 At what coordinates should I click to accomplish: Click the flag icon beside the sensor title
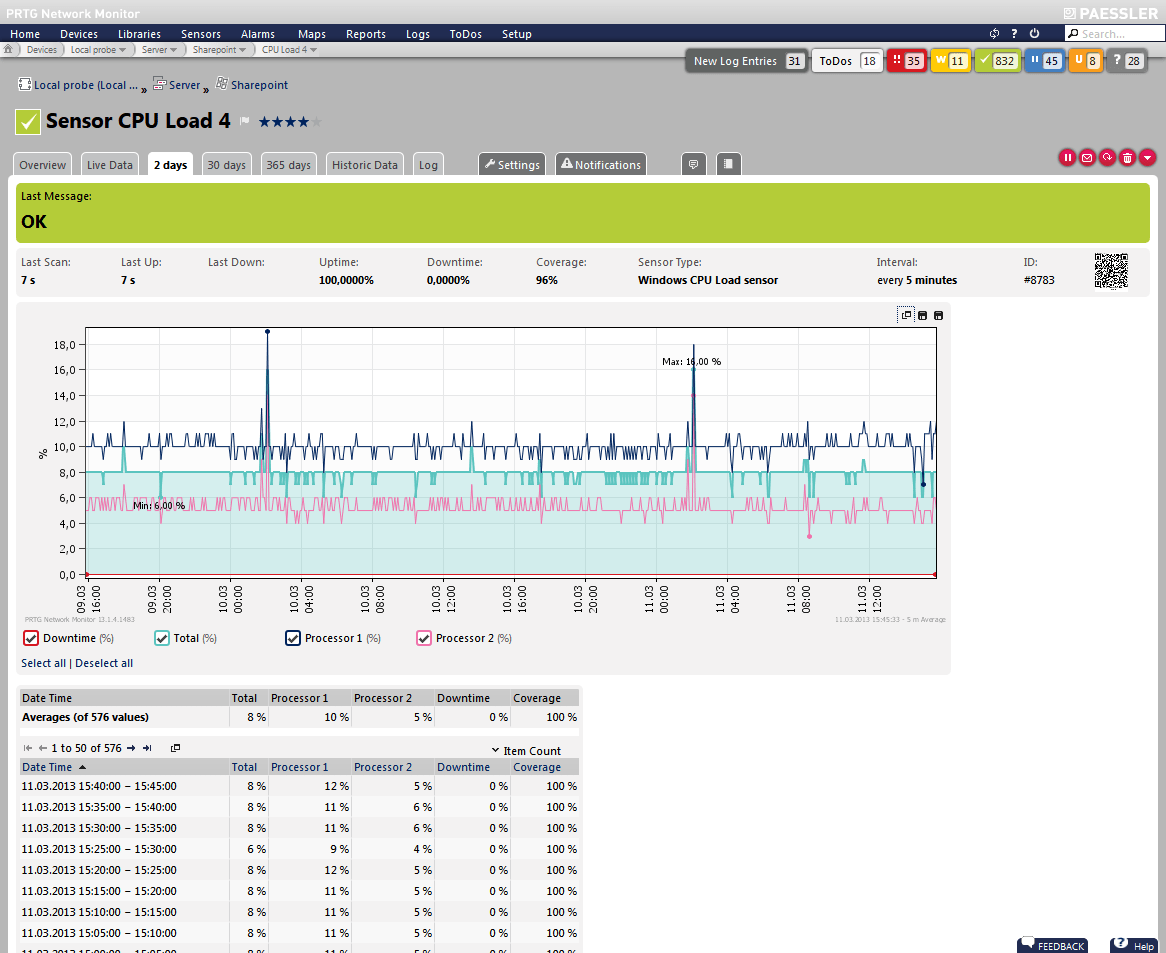[245, 121]
